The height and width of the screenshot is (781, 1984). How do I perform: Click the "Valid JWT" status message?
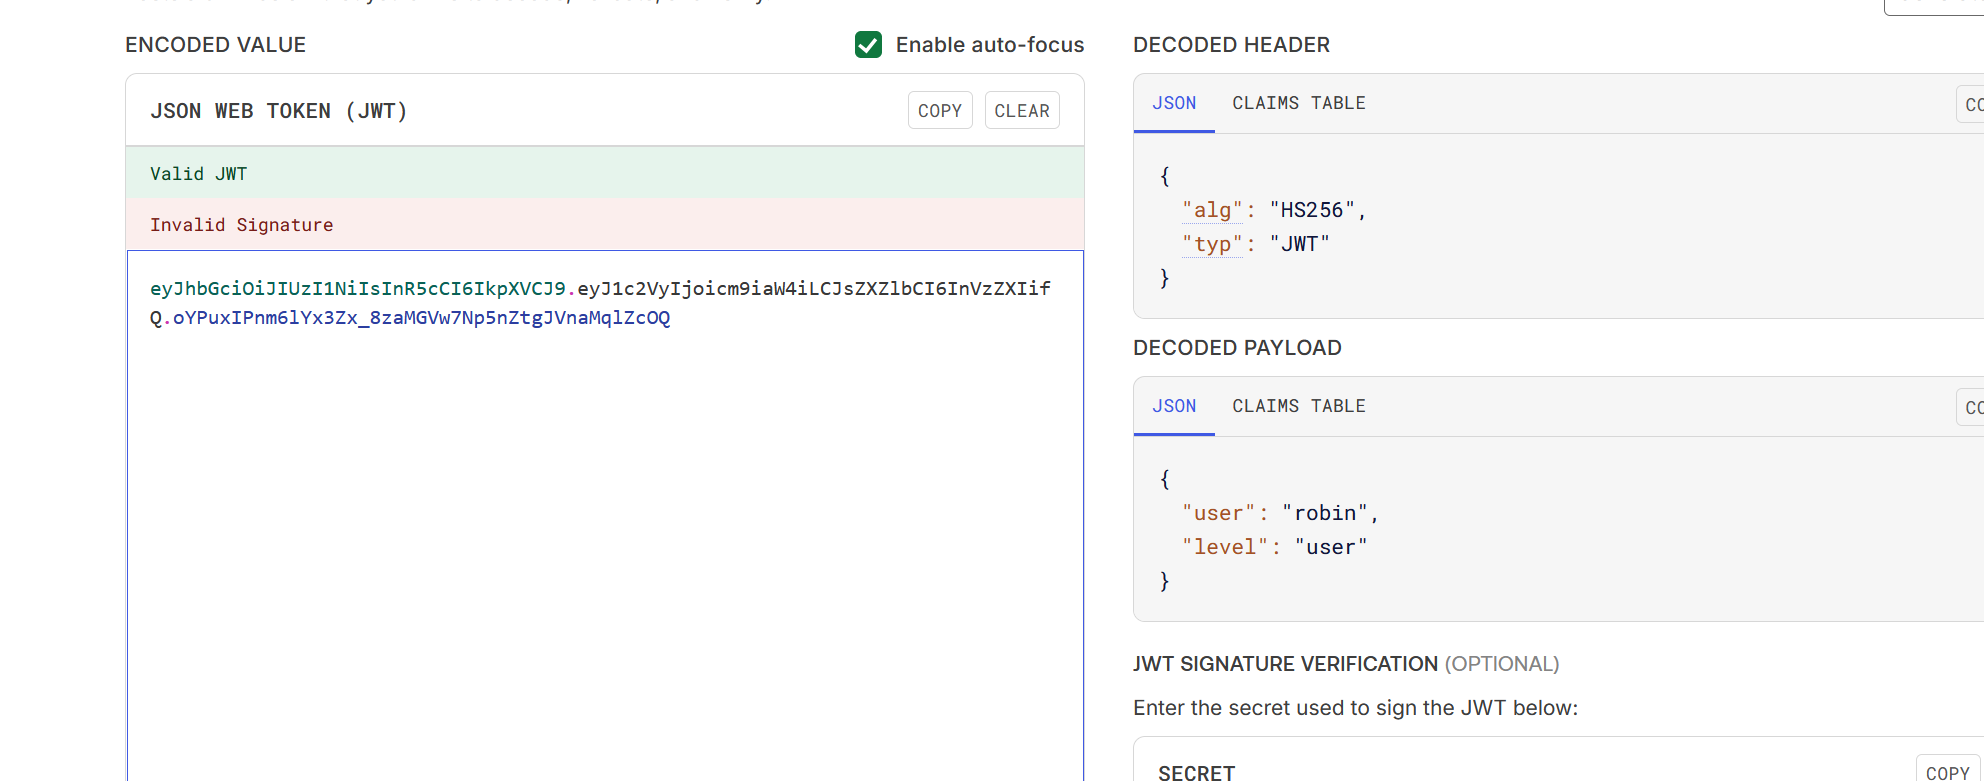click(x=605, y=173)
